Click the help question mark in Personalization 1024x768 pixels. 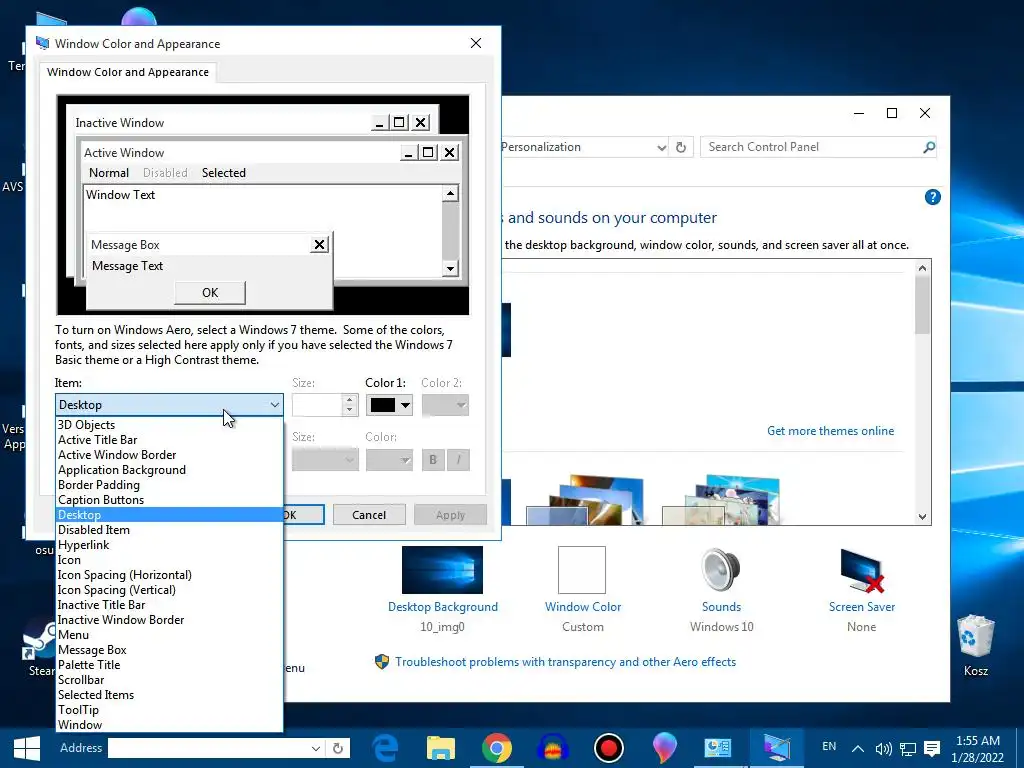(x=933, y=197)
